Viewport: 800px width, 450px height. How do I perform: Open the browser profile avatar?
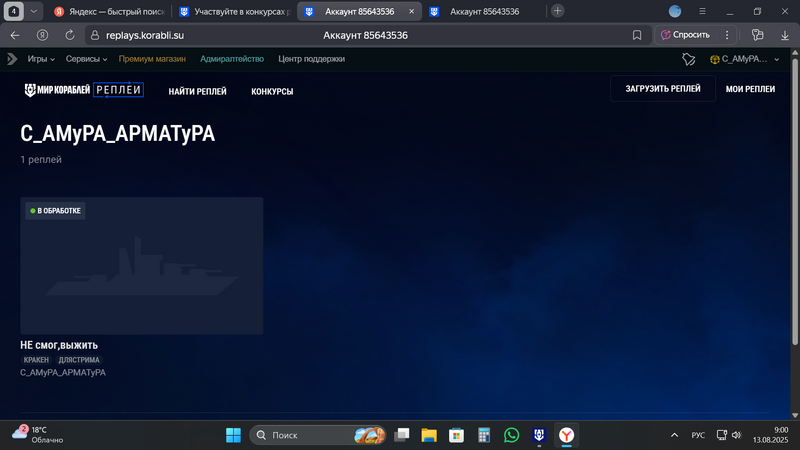coord(675,11)
